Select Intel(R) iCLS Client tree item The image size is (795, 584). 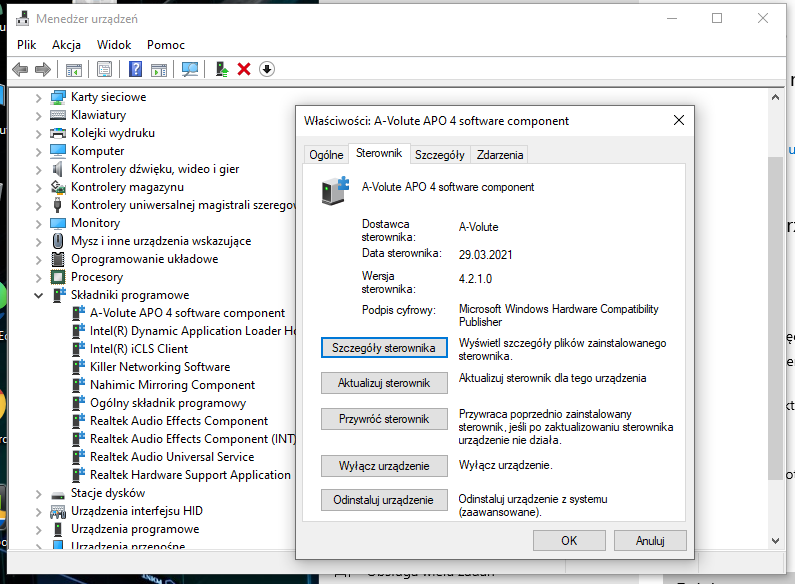click(x=138, y=349)
